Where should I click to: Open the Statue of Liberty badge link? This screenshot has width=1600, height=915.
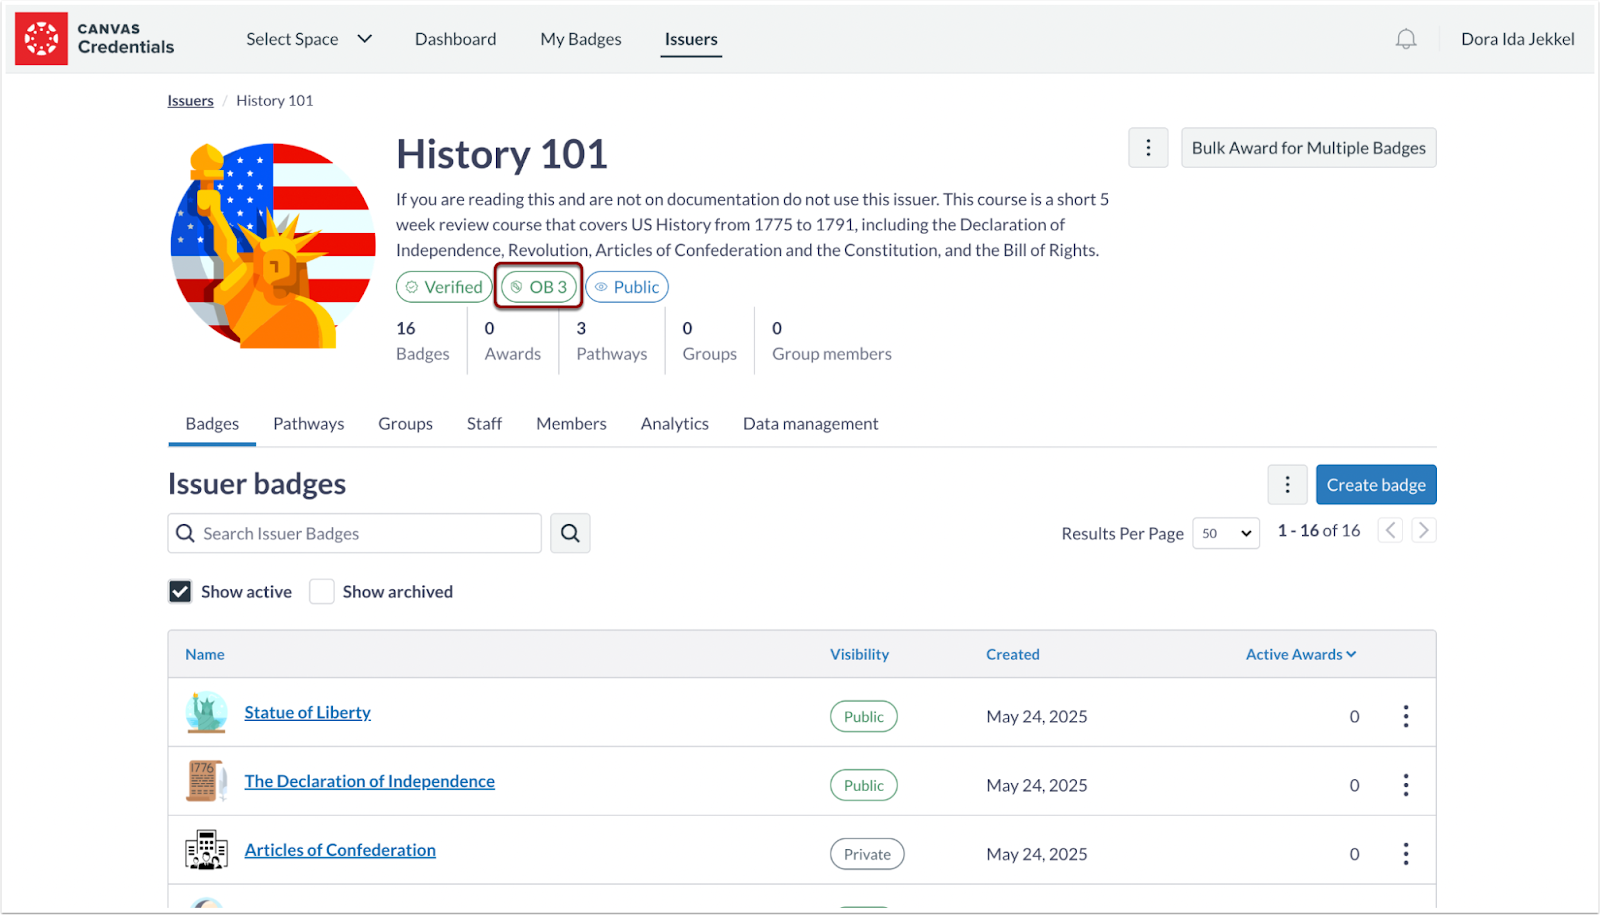point(308,713)
